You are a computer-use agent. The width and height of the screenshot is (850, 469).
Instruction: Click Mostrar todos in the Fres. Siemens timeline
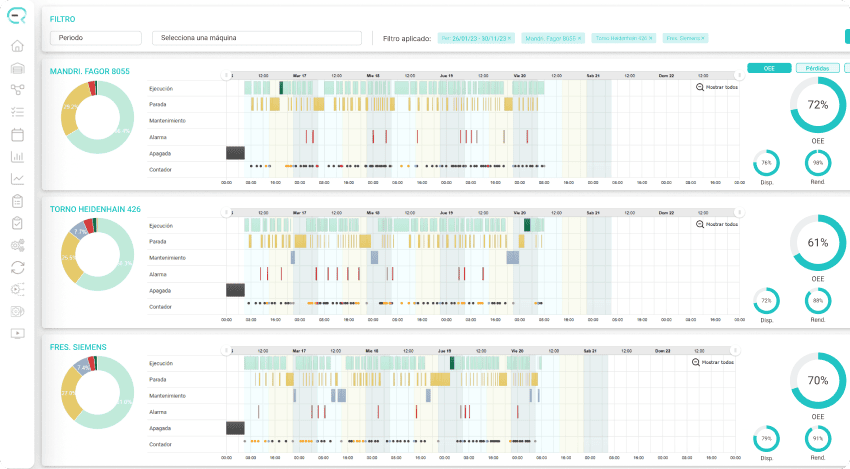pos(713,362)
